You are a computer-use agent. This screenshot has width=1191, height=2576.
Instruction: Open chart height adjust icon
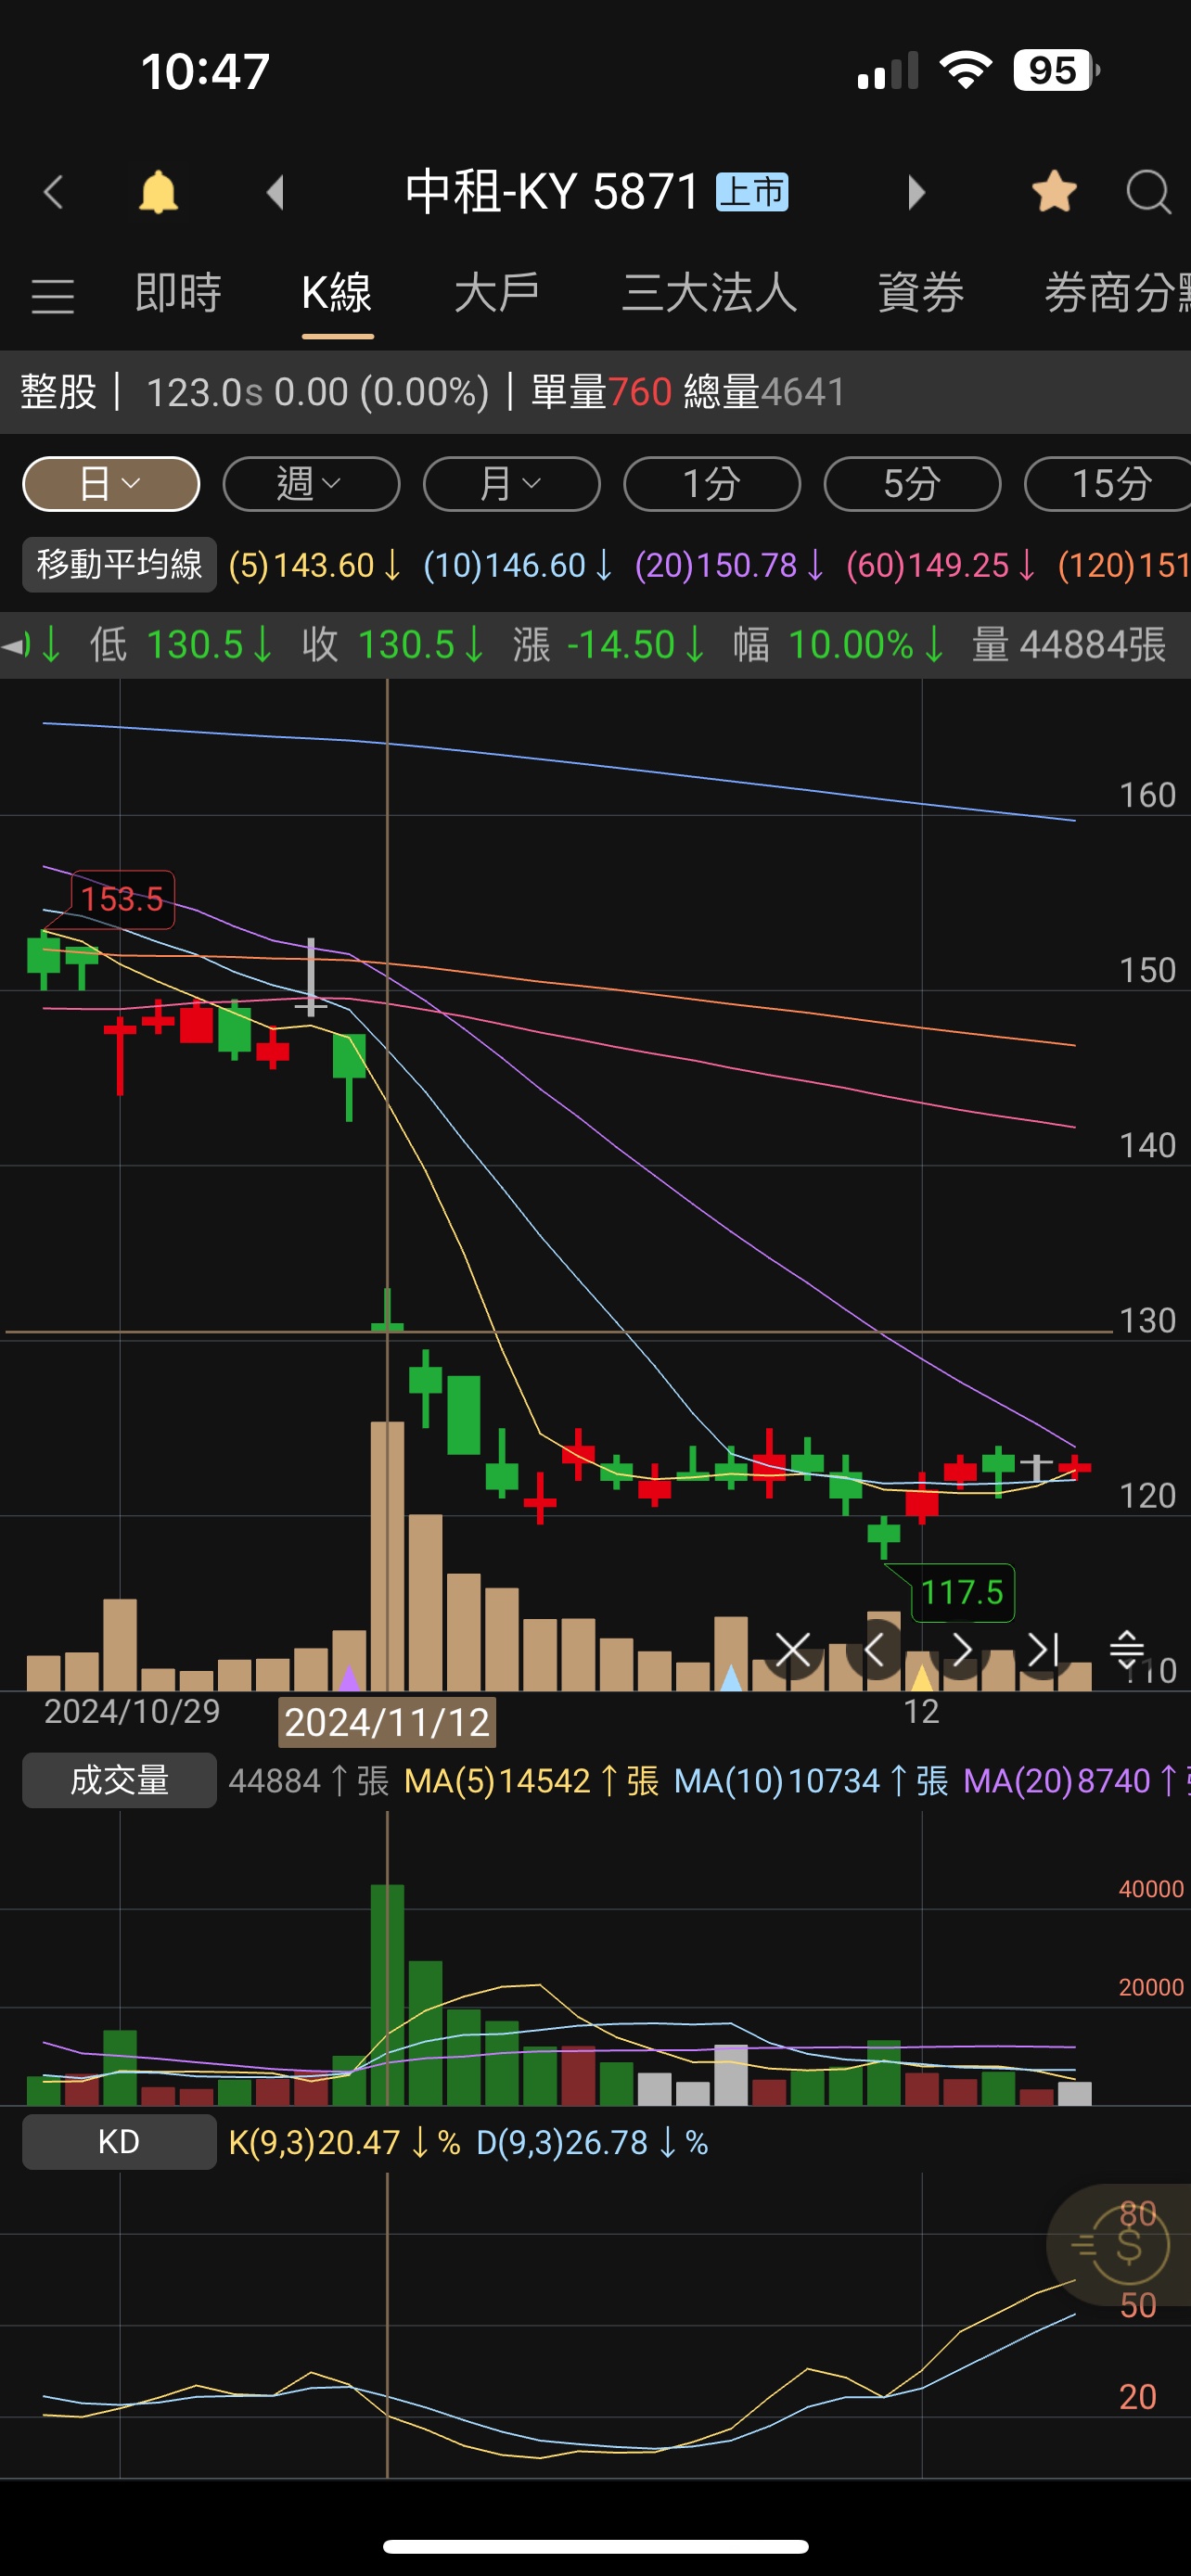pos(1126,1648)
